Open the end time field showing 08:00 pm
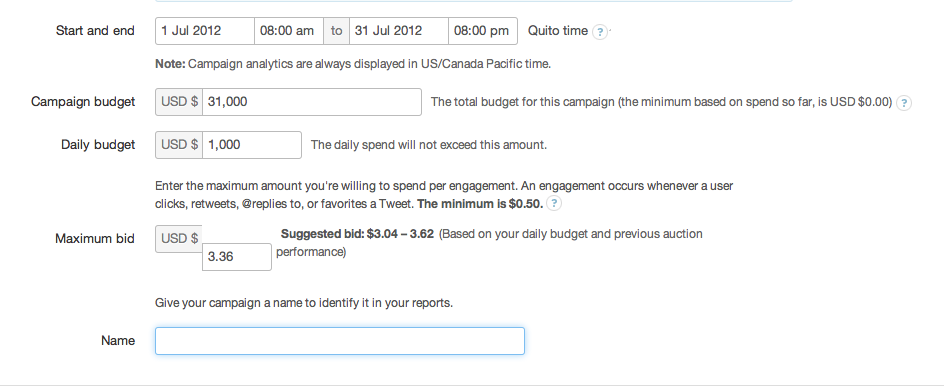 (483, 31)
